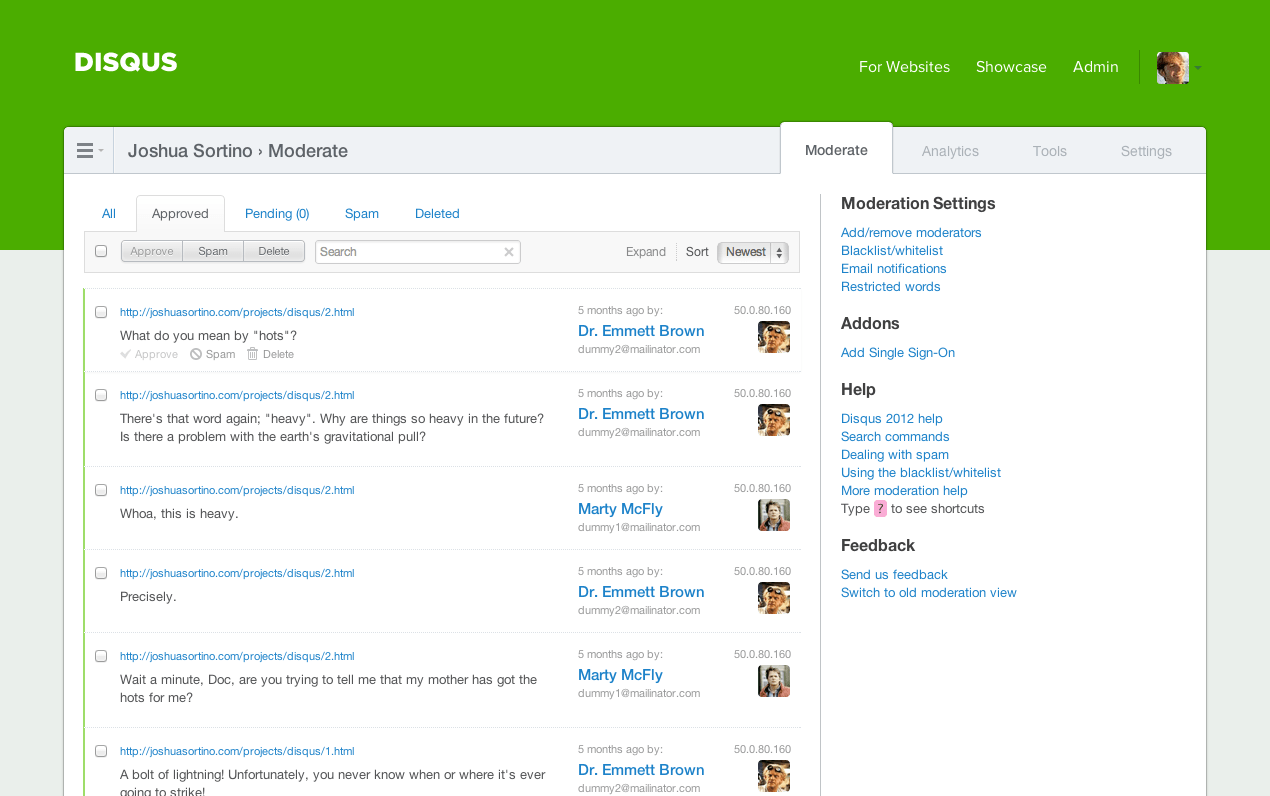Open Restricted words link
The width and height of the screenshot is (1270, 796).
[891, 286]
